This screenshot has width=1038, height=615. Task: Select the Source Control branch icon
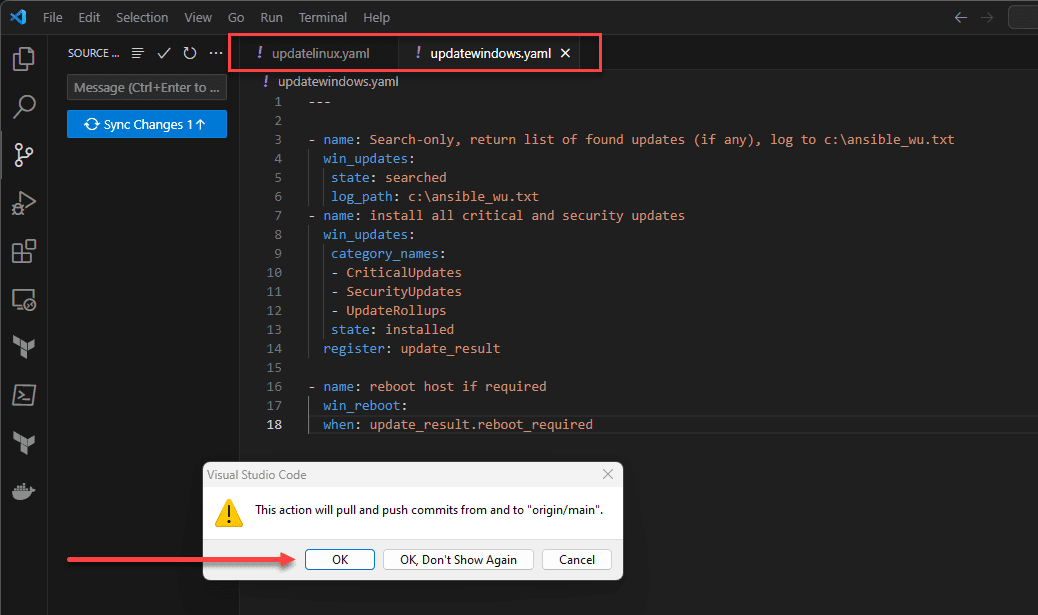(x=23, y=154)
